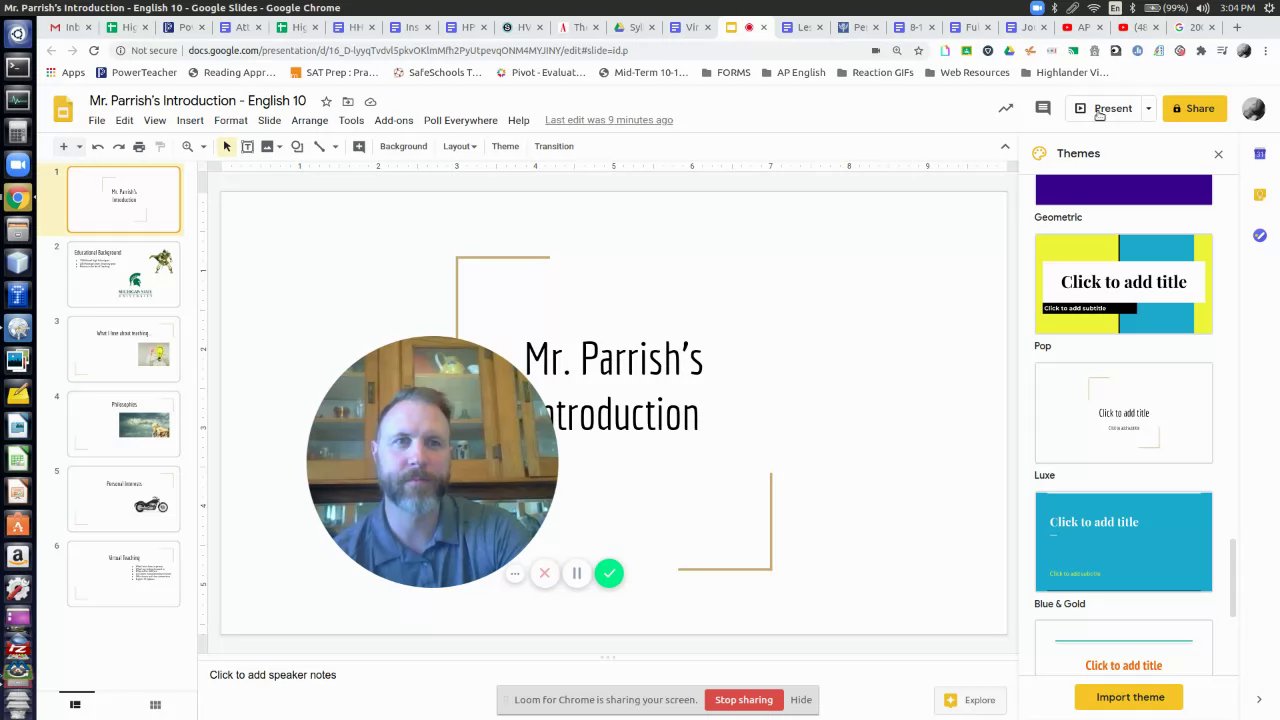Click the Zoom magnifier in the Slides toolbar
The height and width of the screenshot is (720, 1280).
coord(187,147)
